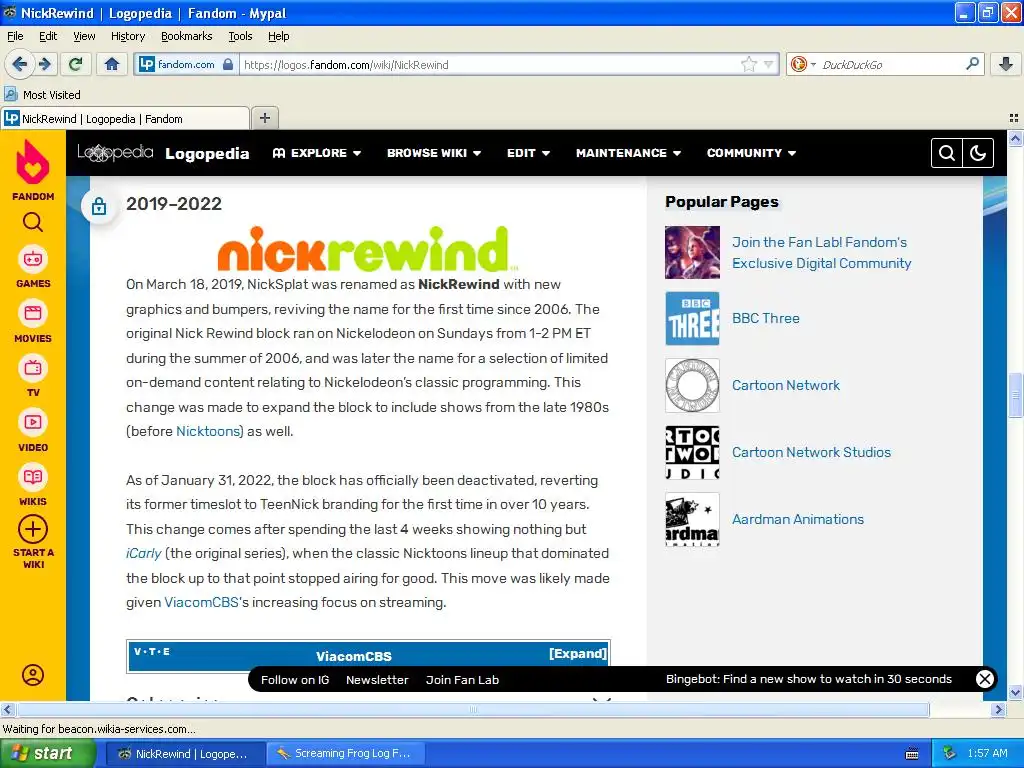Reload the page with the refresh icon
This screenshot has width=1024, height=768.
coord(75,64)
